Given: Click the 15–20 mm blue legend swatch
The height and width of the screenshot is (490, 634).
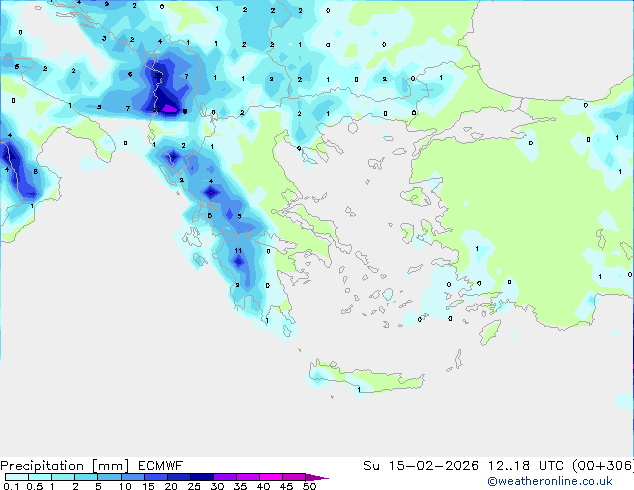Looking at the screenshot, I should [x=155, y=477].
